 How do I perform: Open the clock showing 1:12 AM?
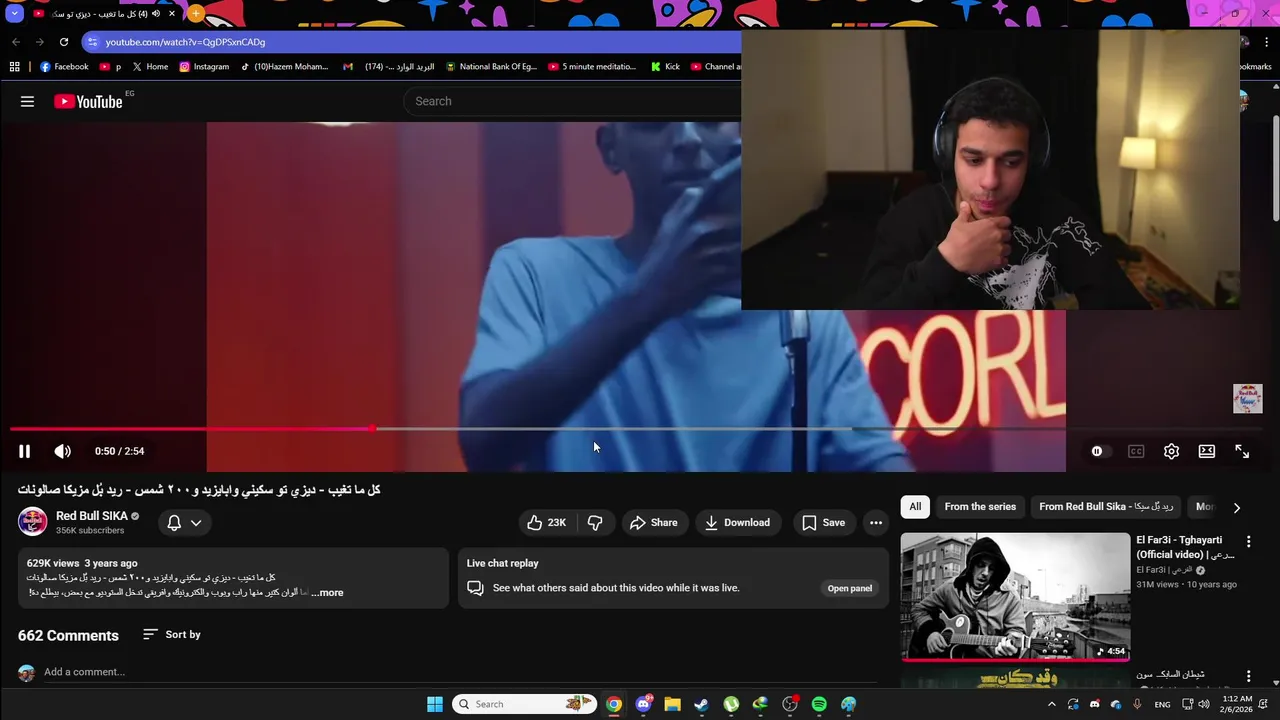click(1237, 704)
